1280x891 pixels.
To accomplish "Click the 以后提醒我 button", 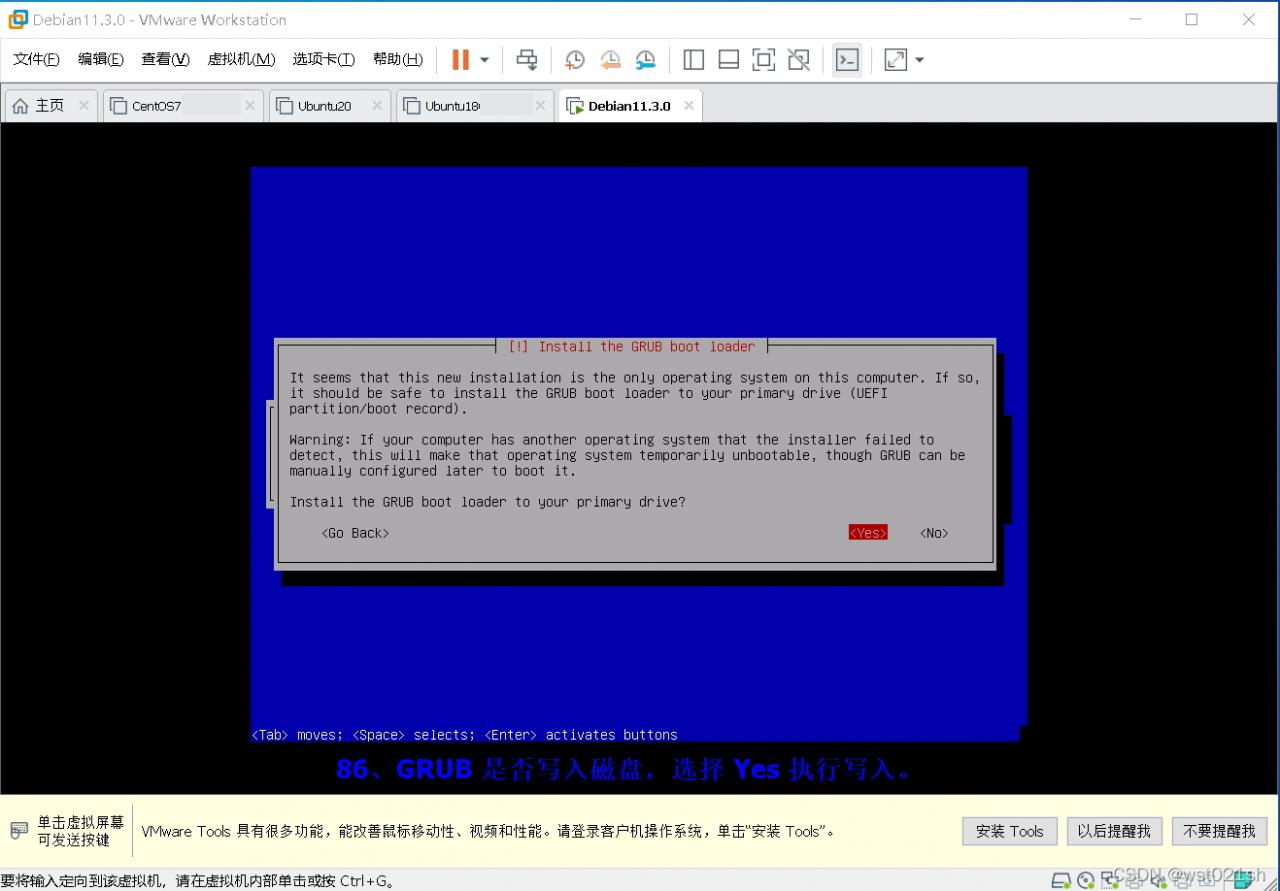I will pyautogui.click(x=1114, y=831).
